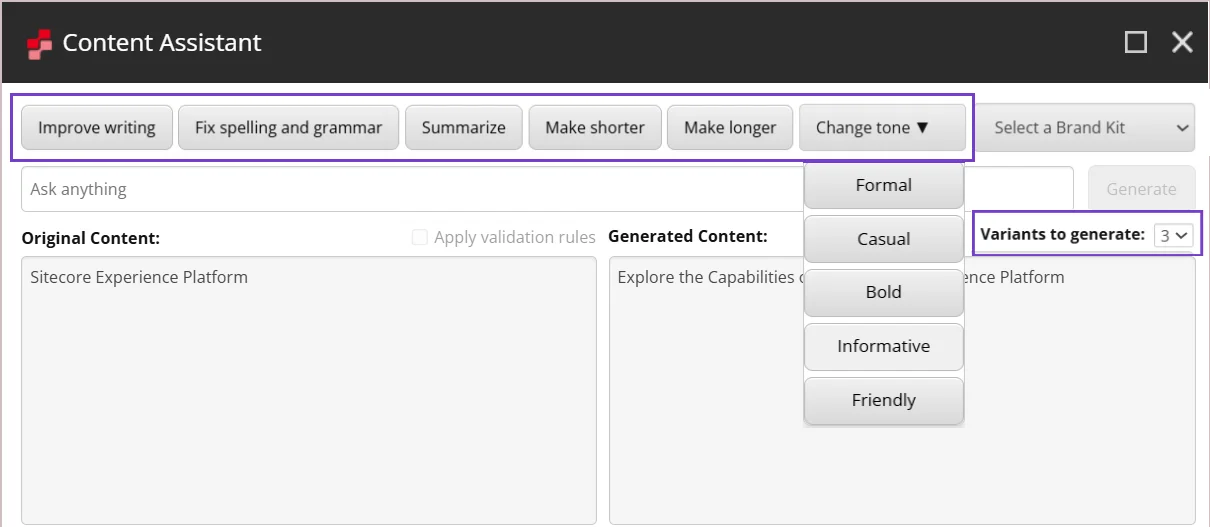
Task: Choose the Informative tone option
Action: (x=884, y=346)
